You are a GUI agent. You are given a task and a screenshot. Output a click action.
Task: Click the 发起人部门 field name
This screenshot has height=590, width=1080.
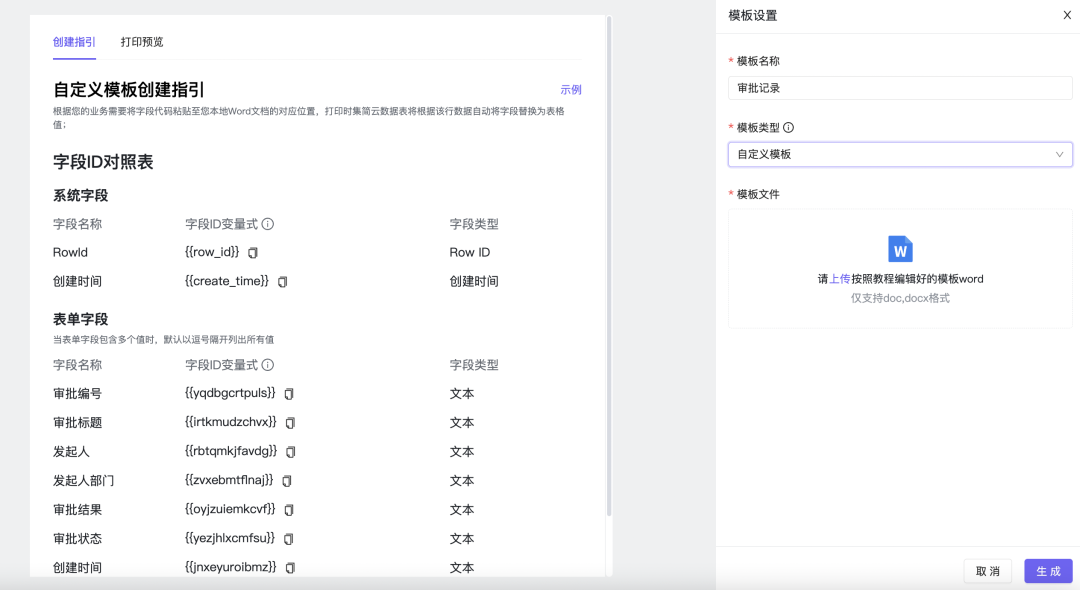(x=83, y=481)
